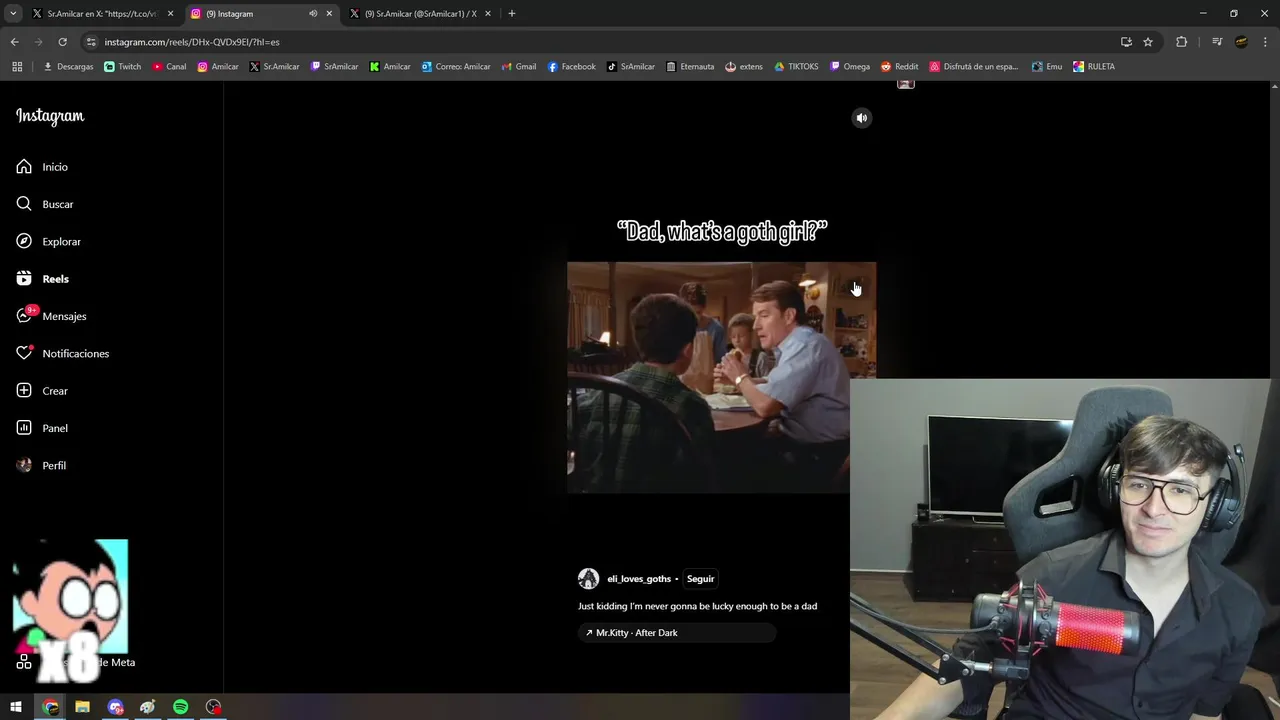Open Discord from the taskbar
This screenshot has height=720, width=1280.
coord(115,707)
